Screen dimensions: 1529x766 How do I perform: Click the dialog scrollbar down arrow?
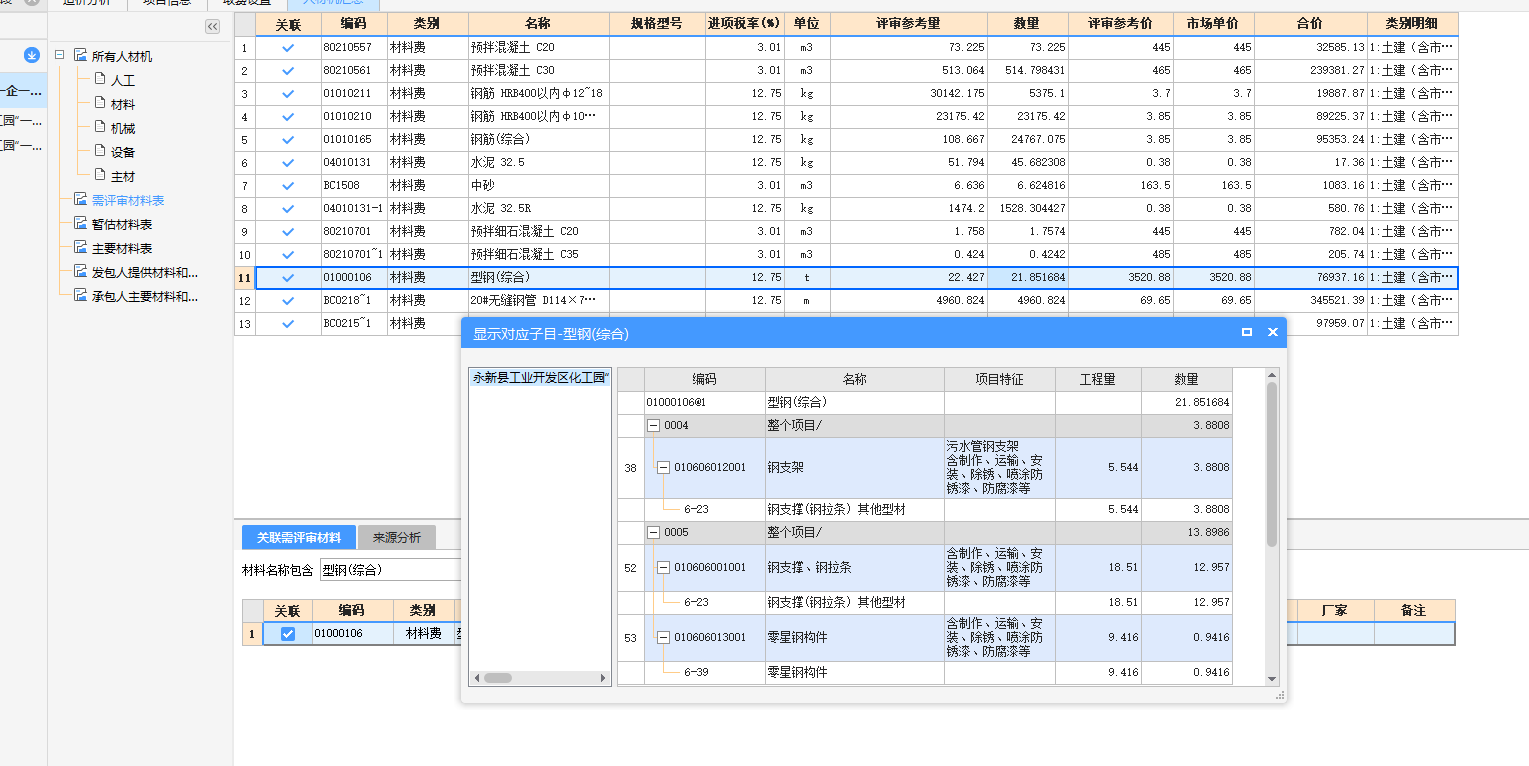(x=1272, y=679)
